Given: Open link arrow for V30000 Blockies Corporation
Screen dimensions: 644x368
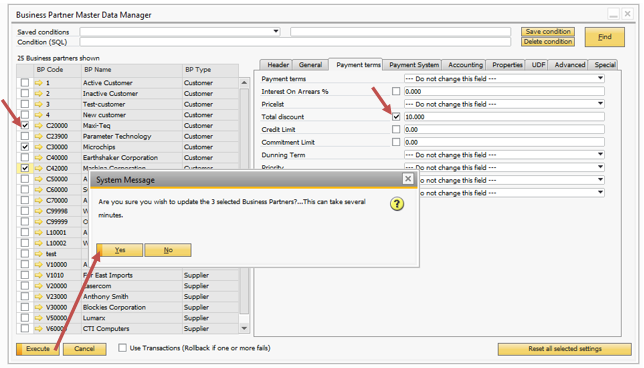Looking at the screenshot, I should 39,307.
